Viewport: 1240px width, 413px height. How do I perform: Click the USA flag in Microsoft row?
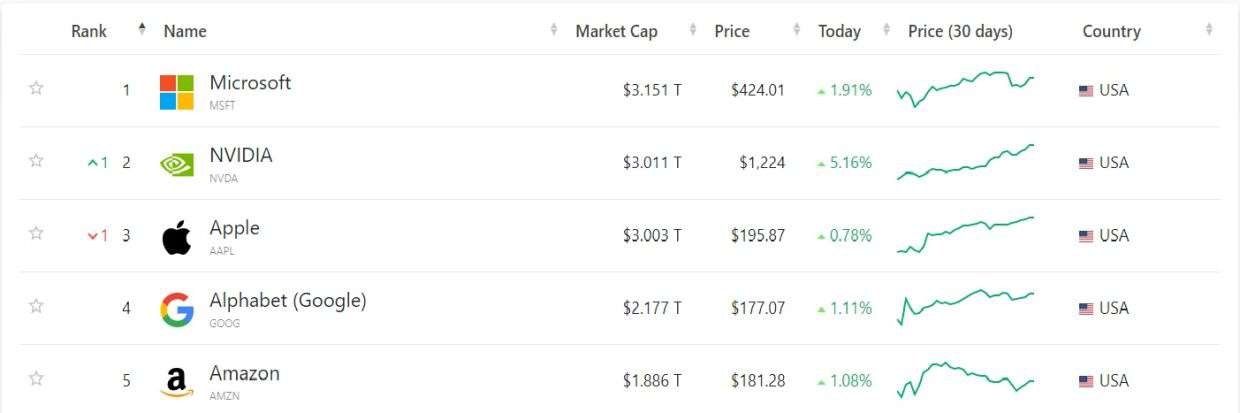click(1086, 91)
